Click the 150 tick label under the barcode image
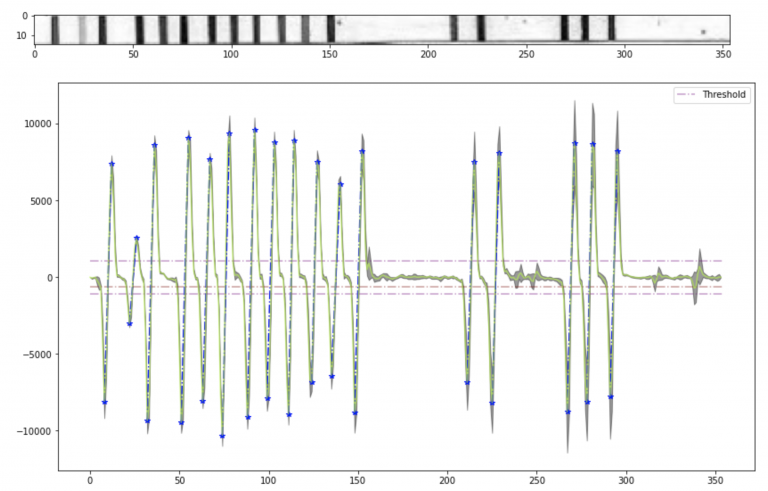 tap(329, 54)
